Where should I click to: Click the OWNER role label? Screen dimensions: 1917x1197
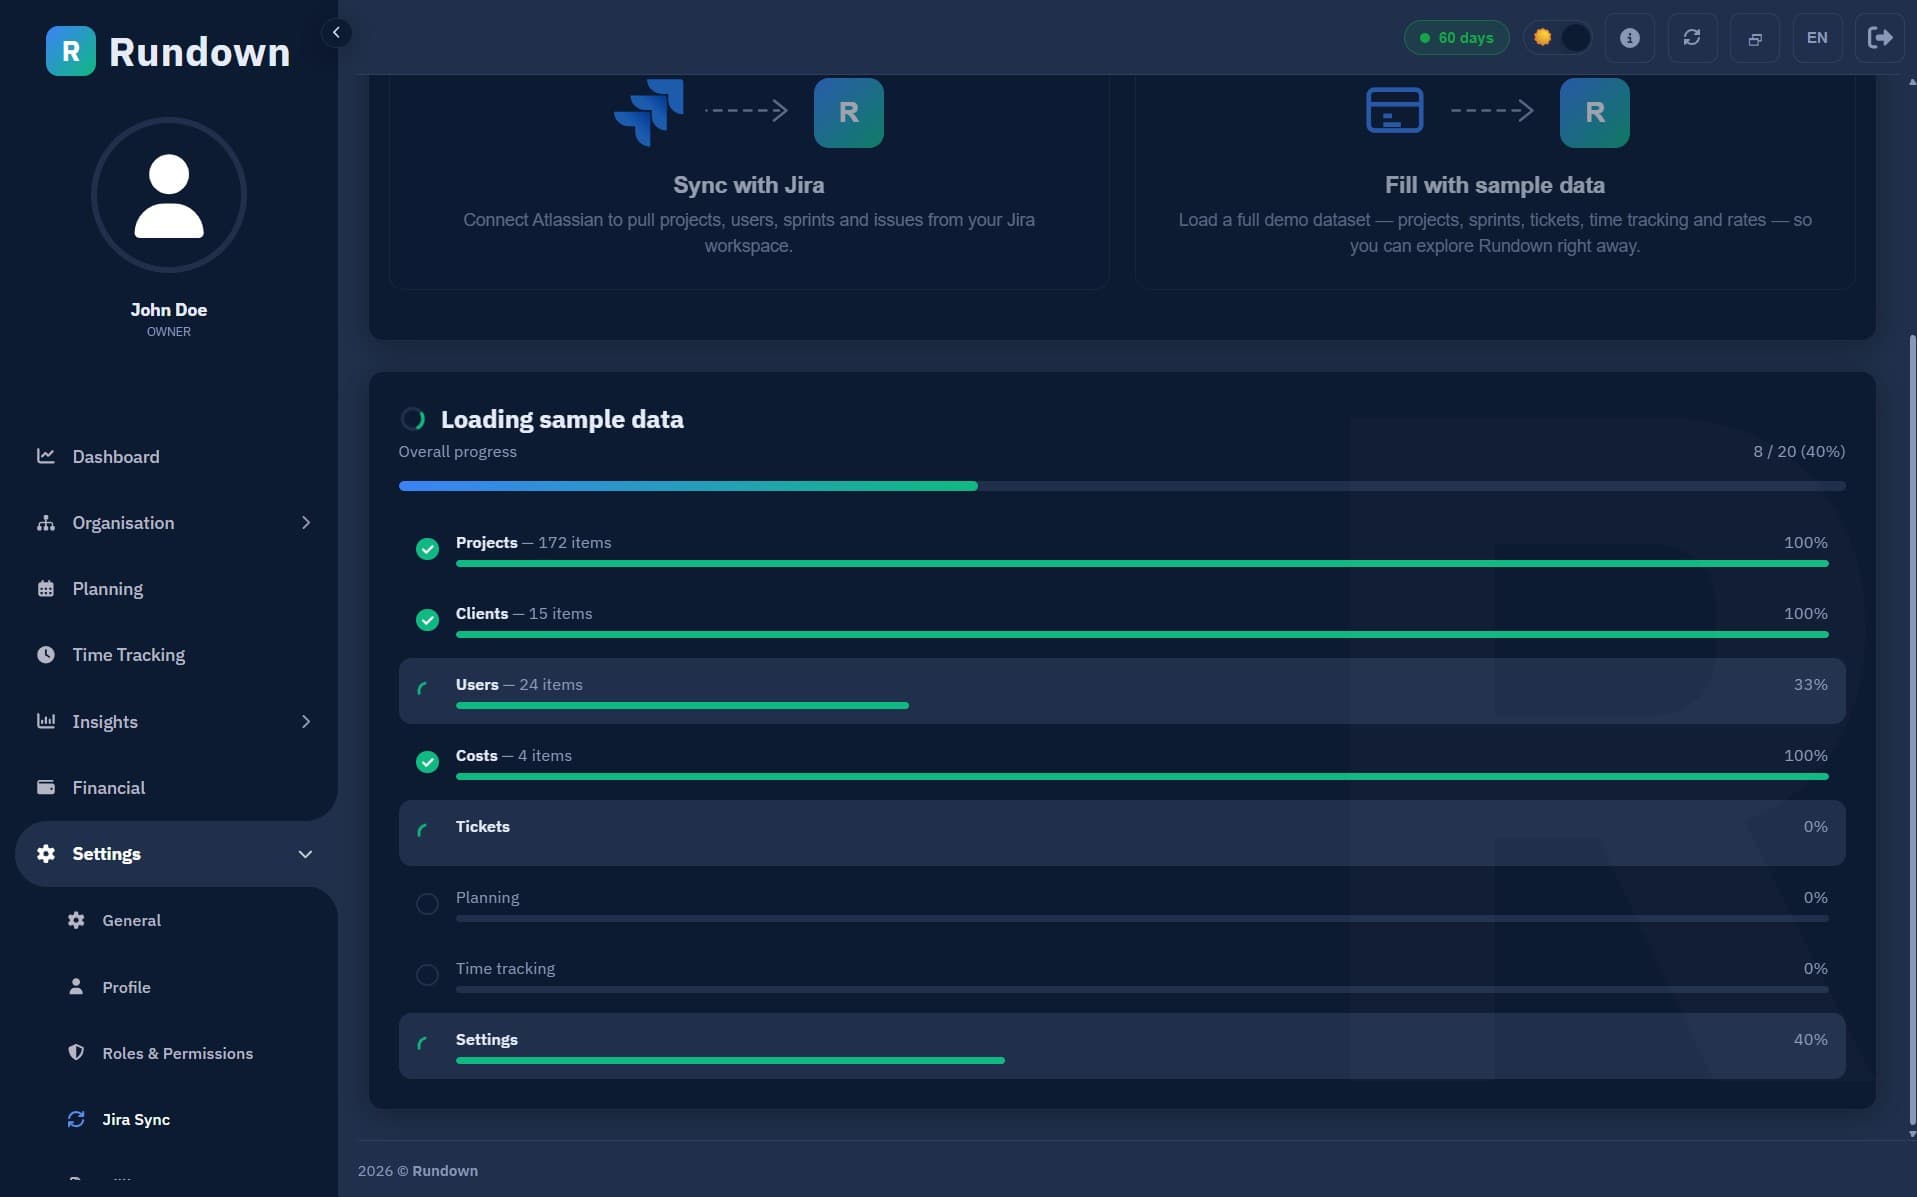pyautogui.click(x=169, y=332)
